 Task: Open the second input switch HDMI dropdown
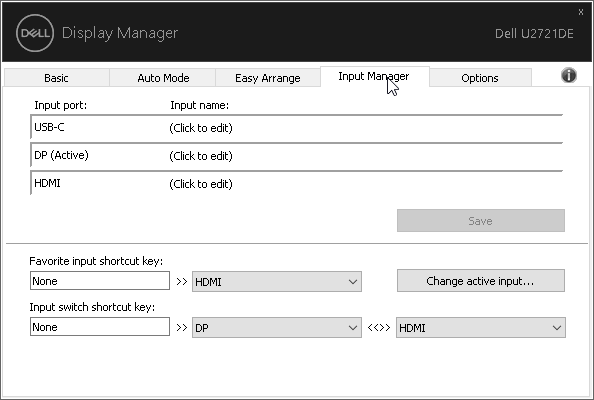(x=481, y=328)
